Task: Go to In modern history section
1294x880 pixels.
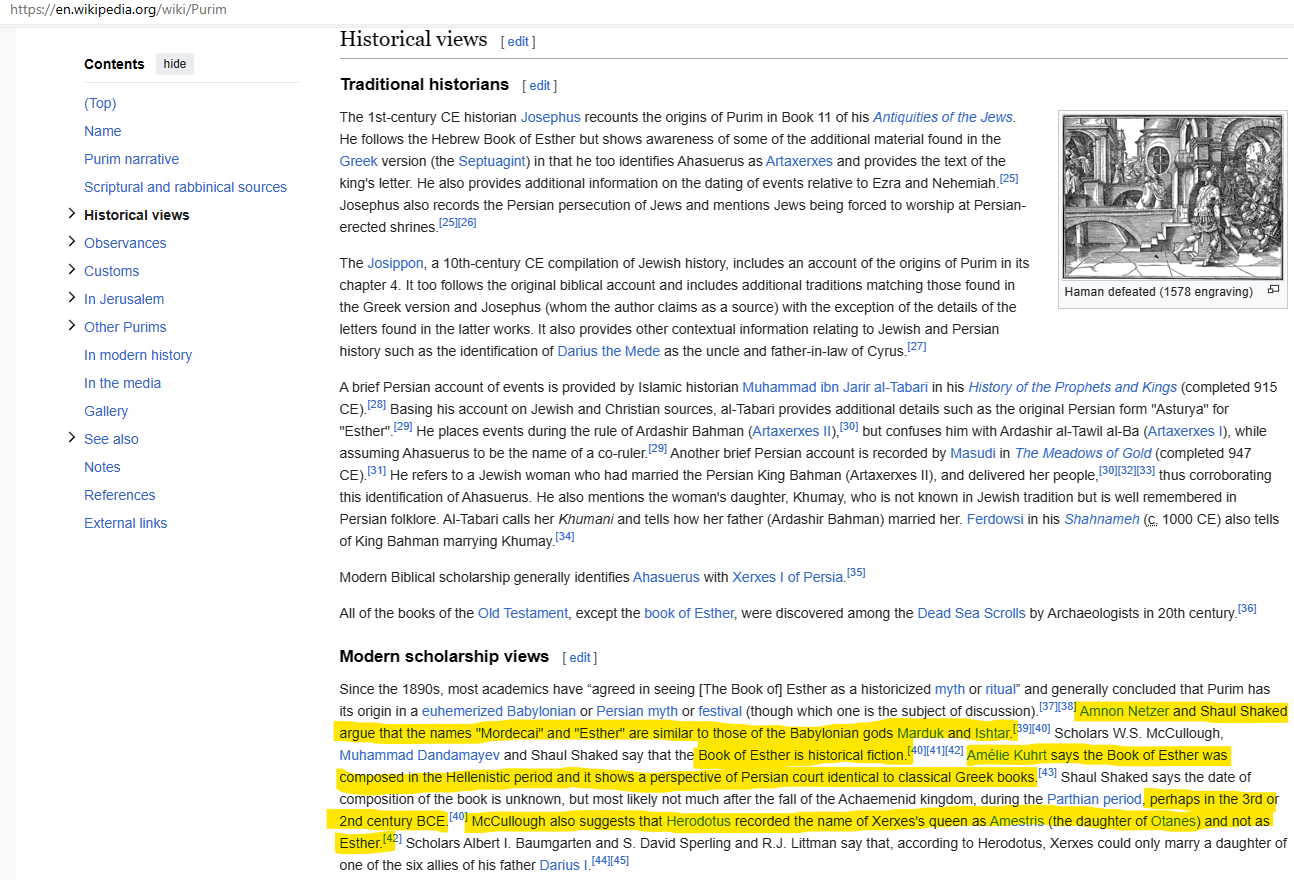Action: coord(138,355)
